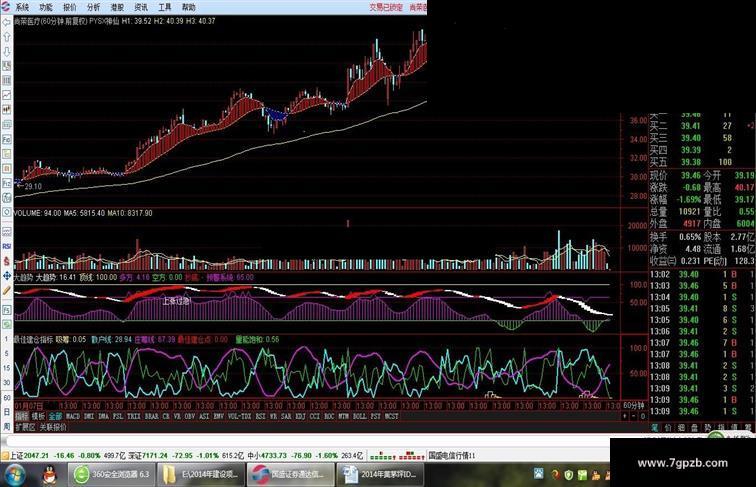Switch to the ROC indicator
The image size is (756, 487).
(329, 416)
